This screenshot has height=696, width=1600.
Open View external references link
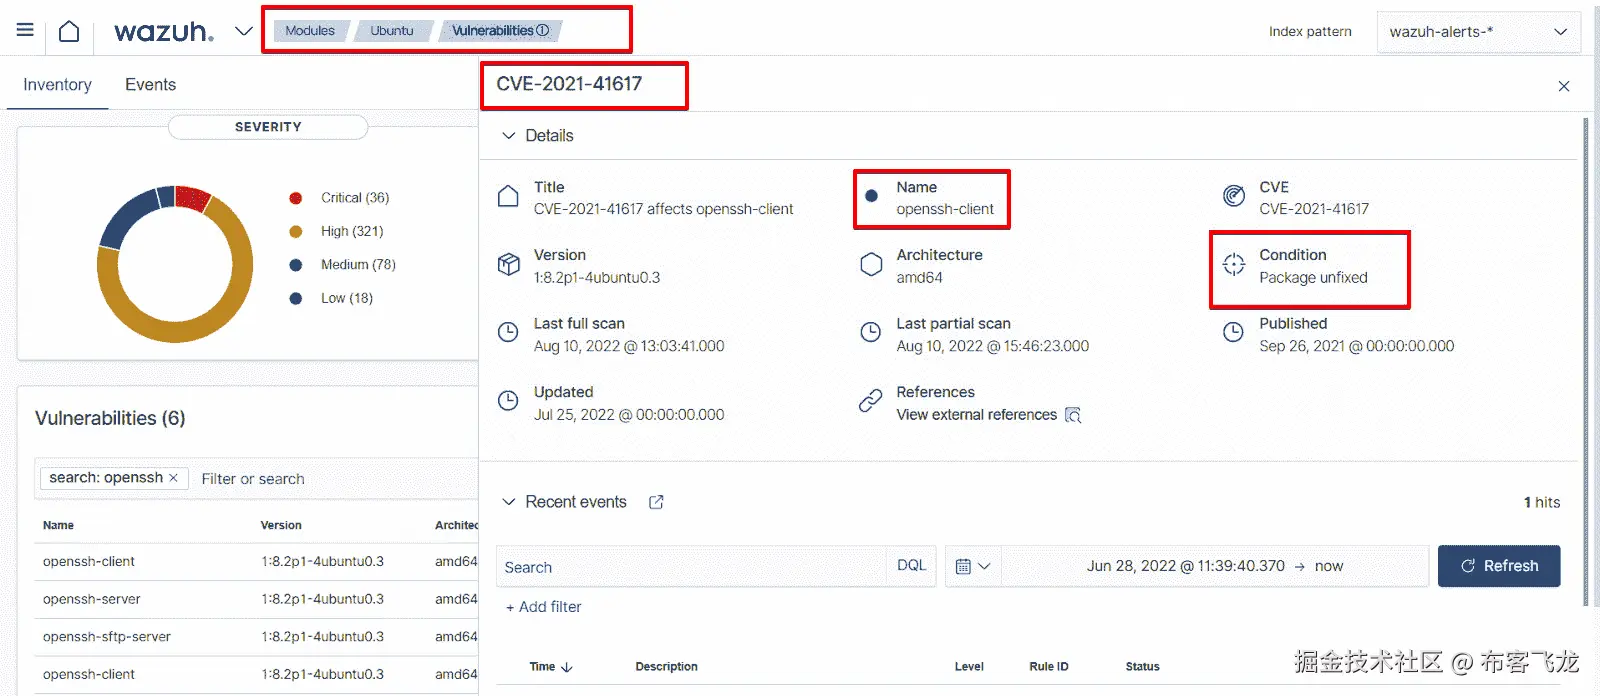click(976, 415)
